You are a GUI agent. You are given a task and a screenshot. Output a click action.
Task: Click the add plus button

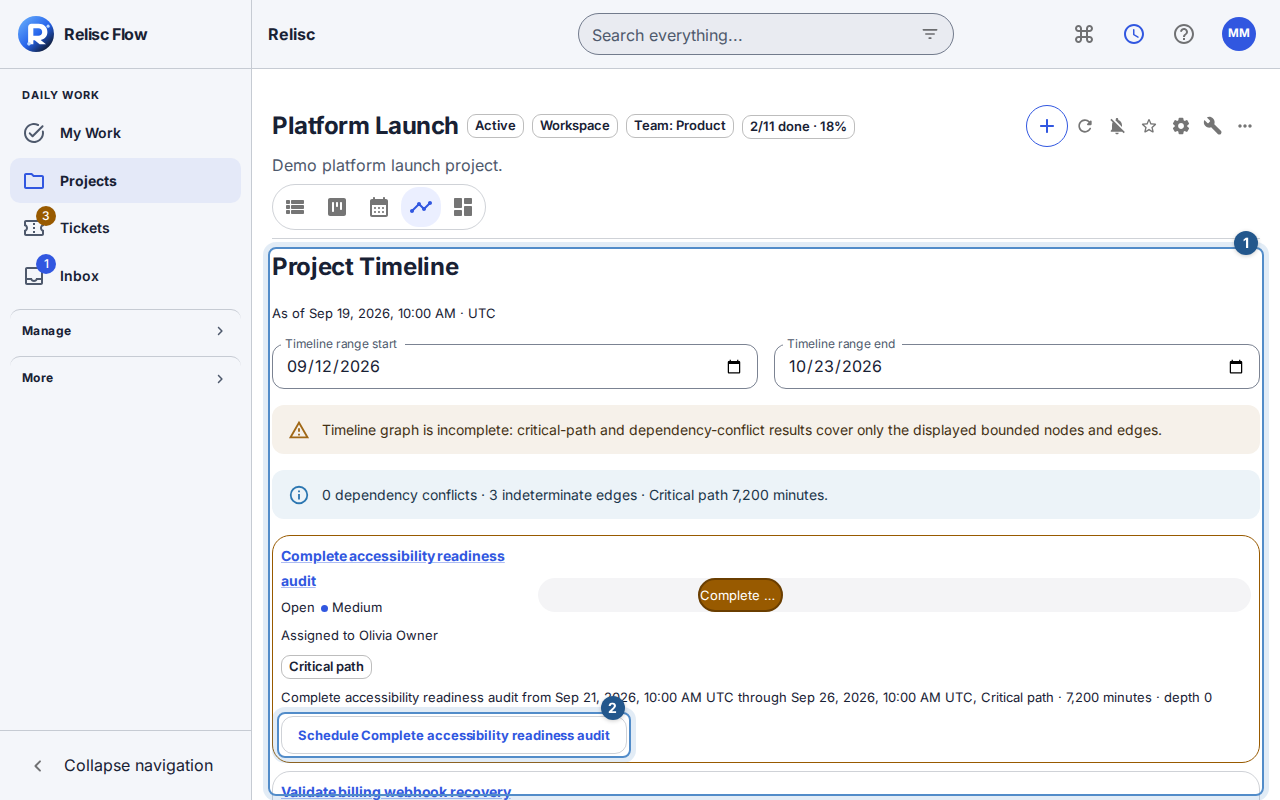tap(1047, 126)
